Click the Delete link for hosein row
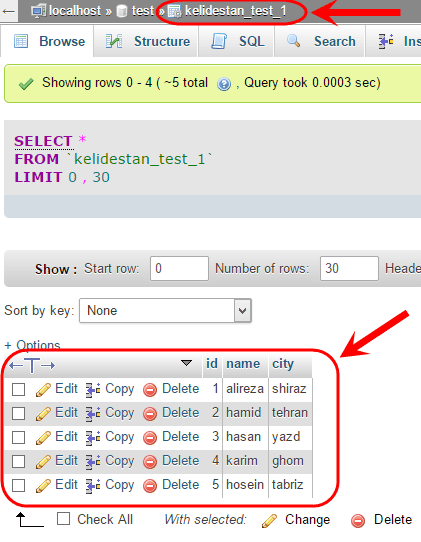 click(180, 485)
